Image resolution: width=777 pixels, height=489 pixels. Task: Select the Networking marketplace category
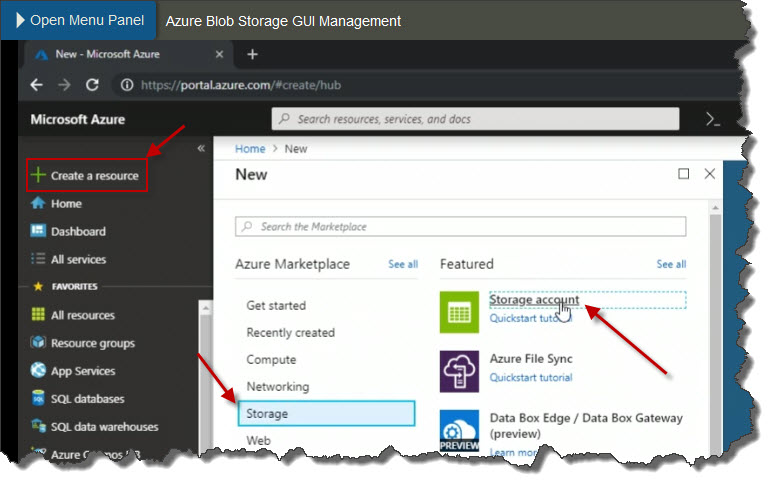pos(278,387)
